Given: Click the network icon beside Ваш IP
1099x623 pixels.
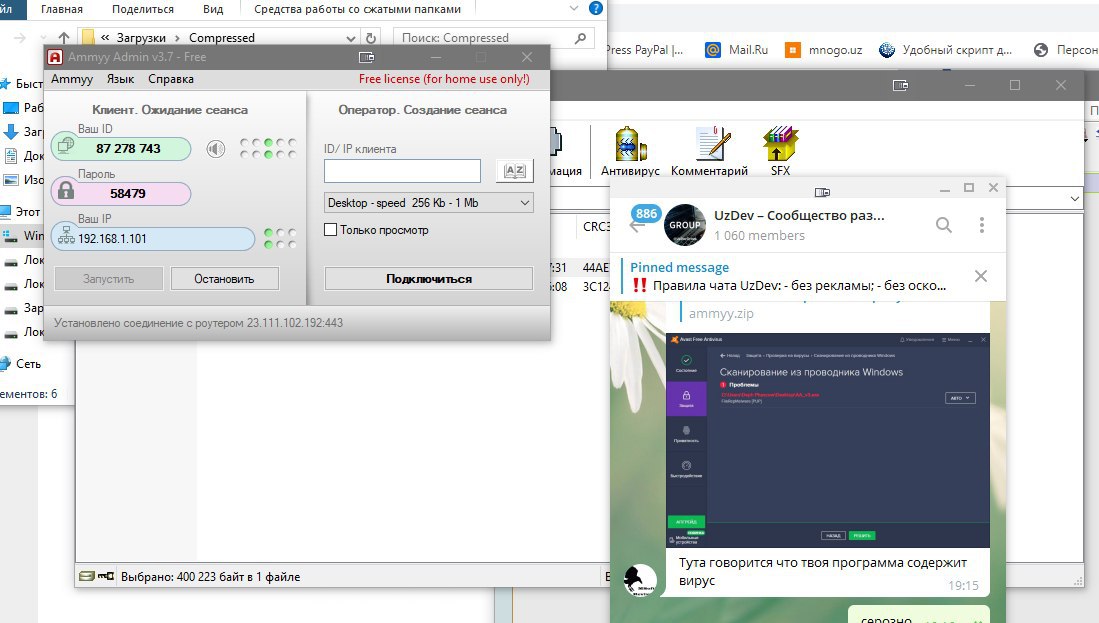Looking at the screenshot, I should point(66,235).
